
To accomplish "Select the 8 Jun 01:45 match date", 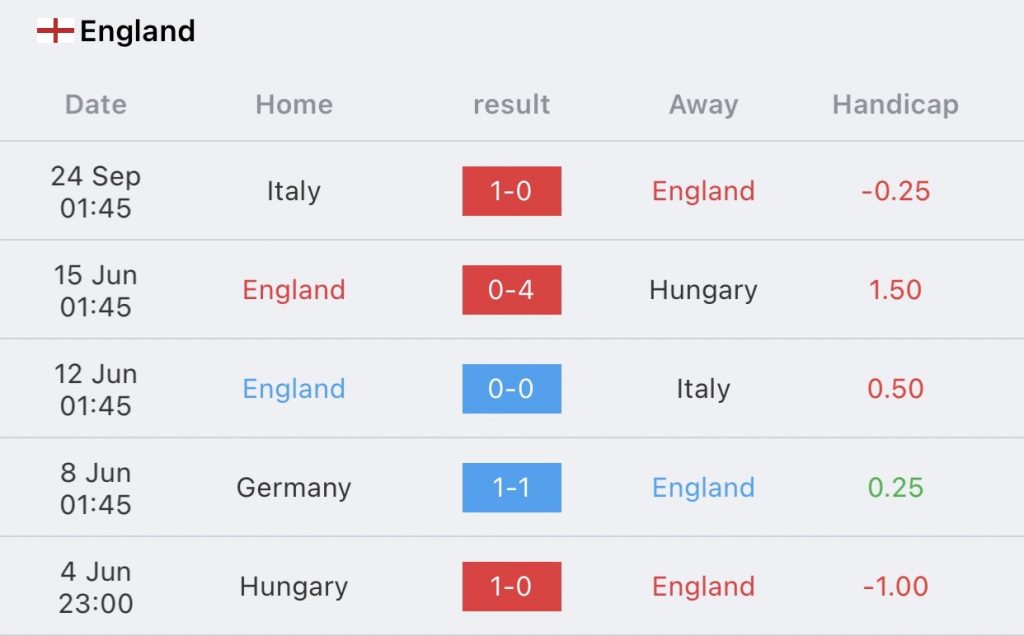I will coord(96,488).
